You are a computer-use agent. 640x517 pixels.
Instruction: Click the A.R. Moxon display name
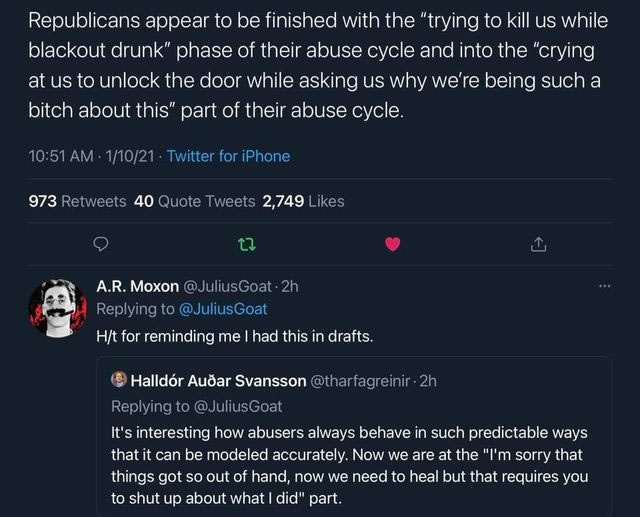(137, 285)
